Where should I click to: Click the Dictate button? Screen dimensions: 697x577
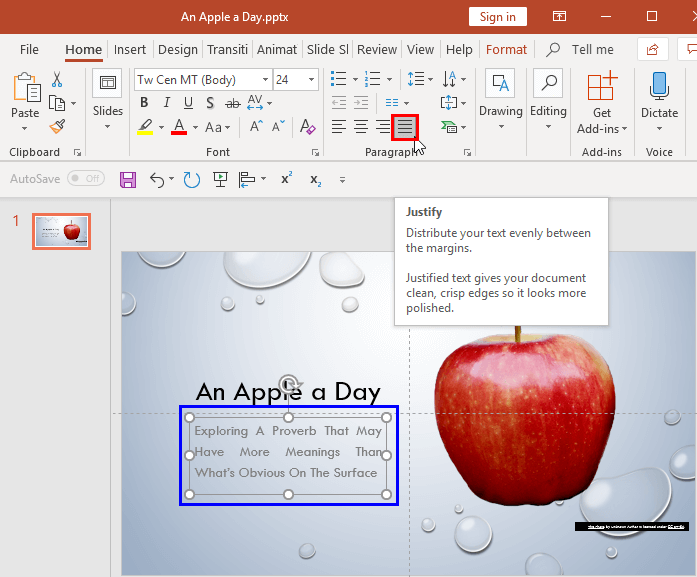point(659,100)
